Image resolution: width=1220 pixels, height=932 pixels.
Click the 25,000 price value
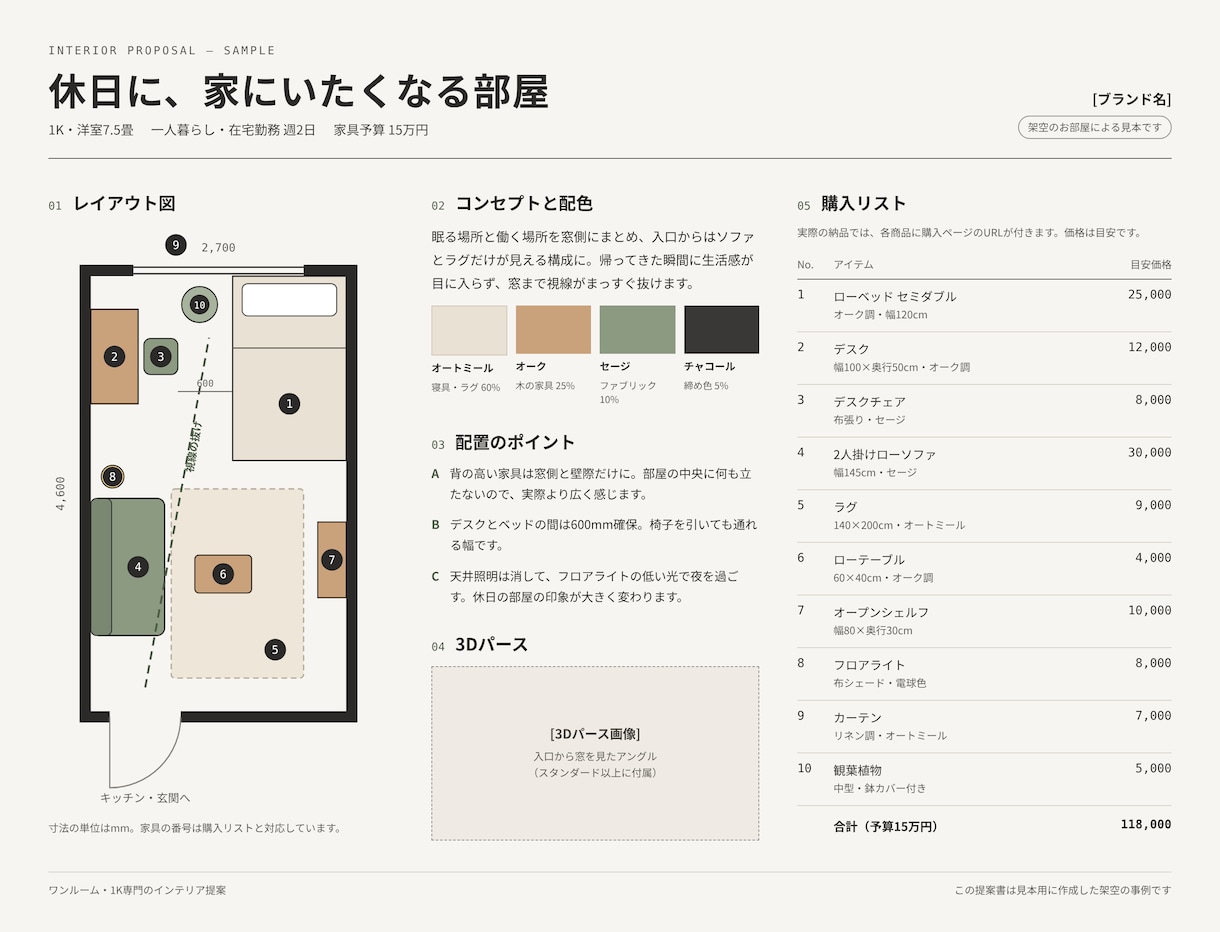pos(1149,294)
